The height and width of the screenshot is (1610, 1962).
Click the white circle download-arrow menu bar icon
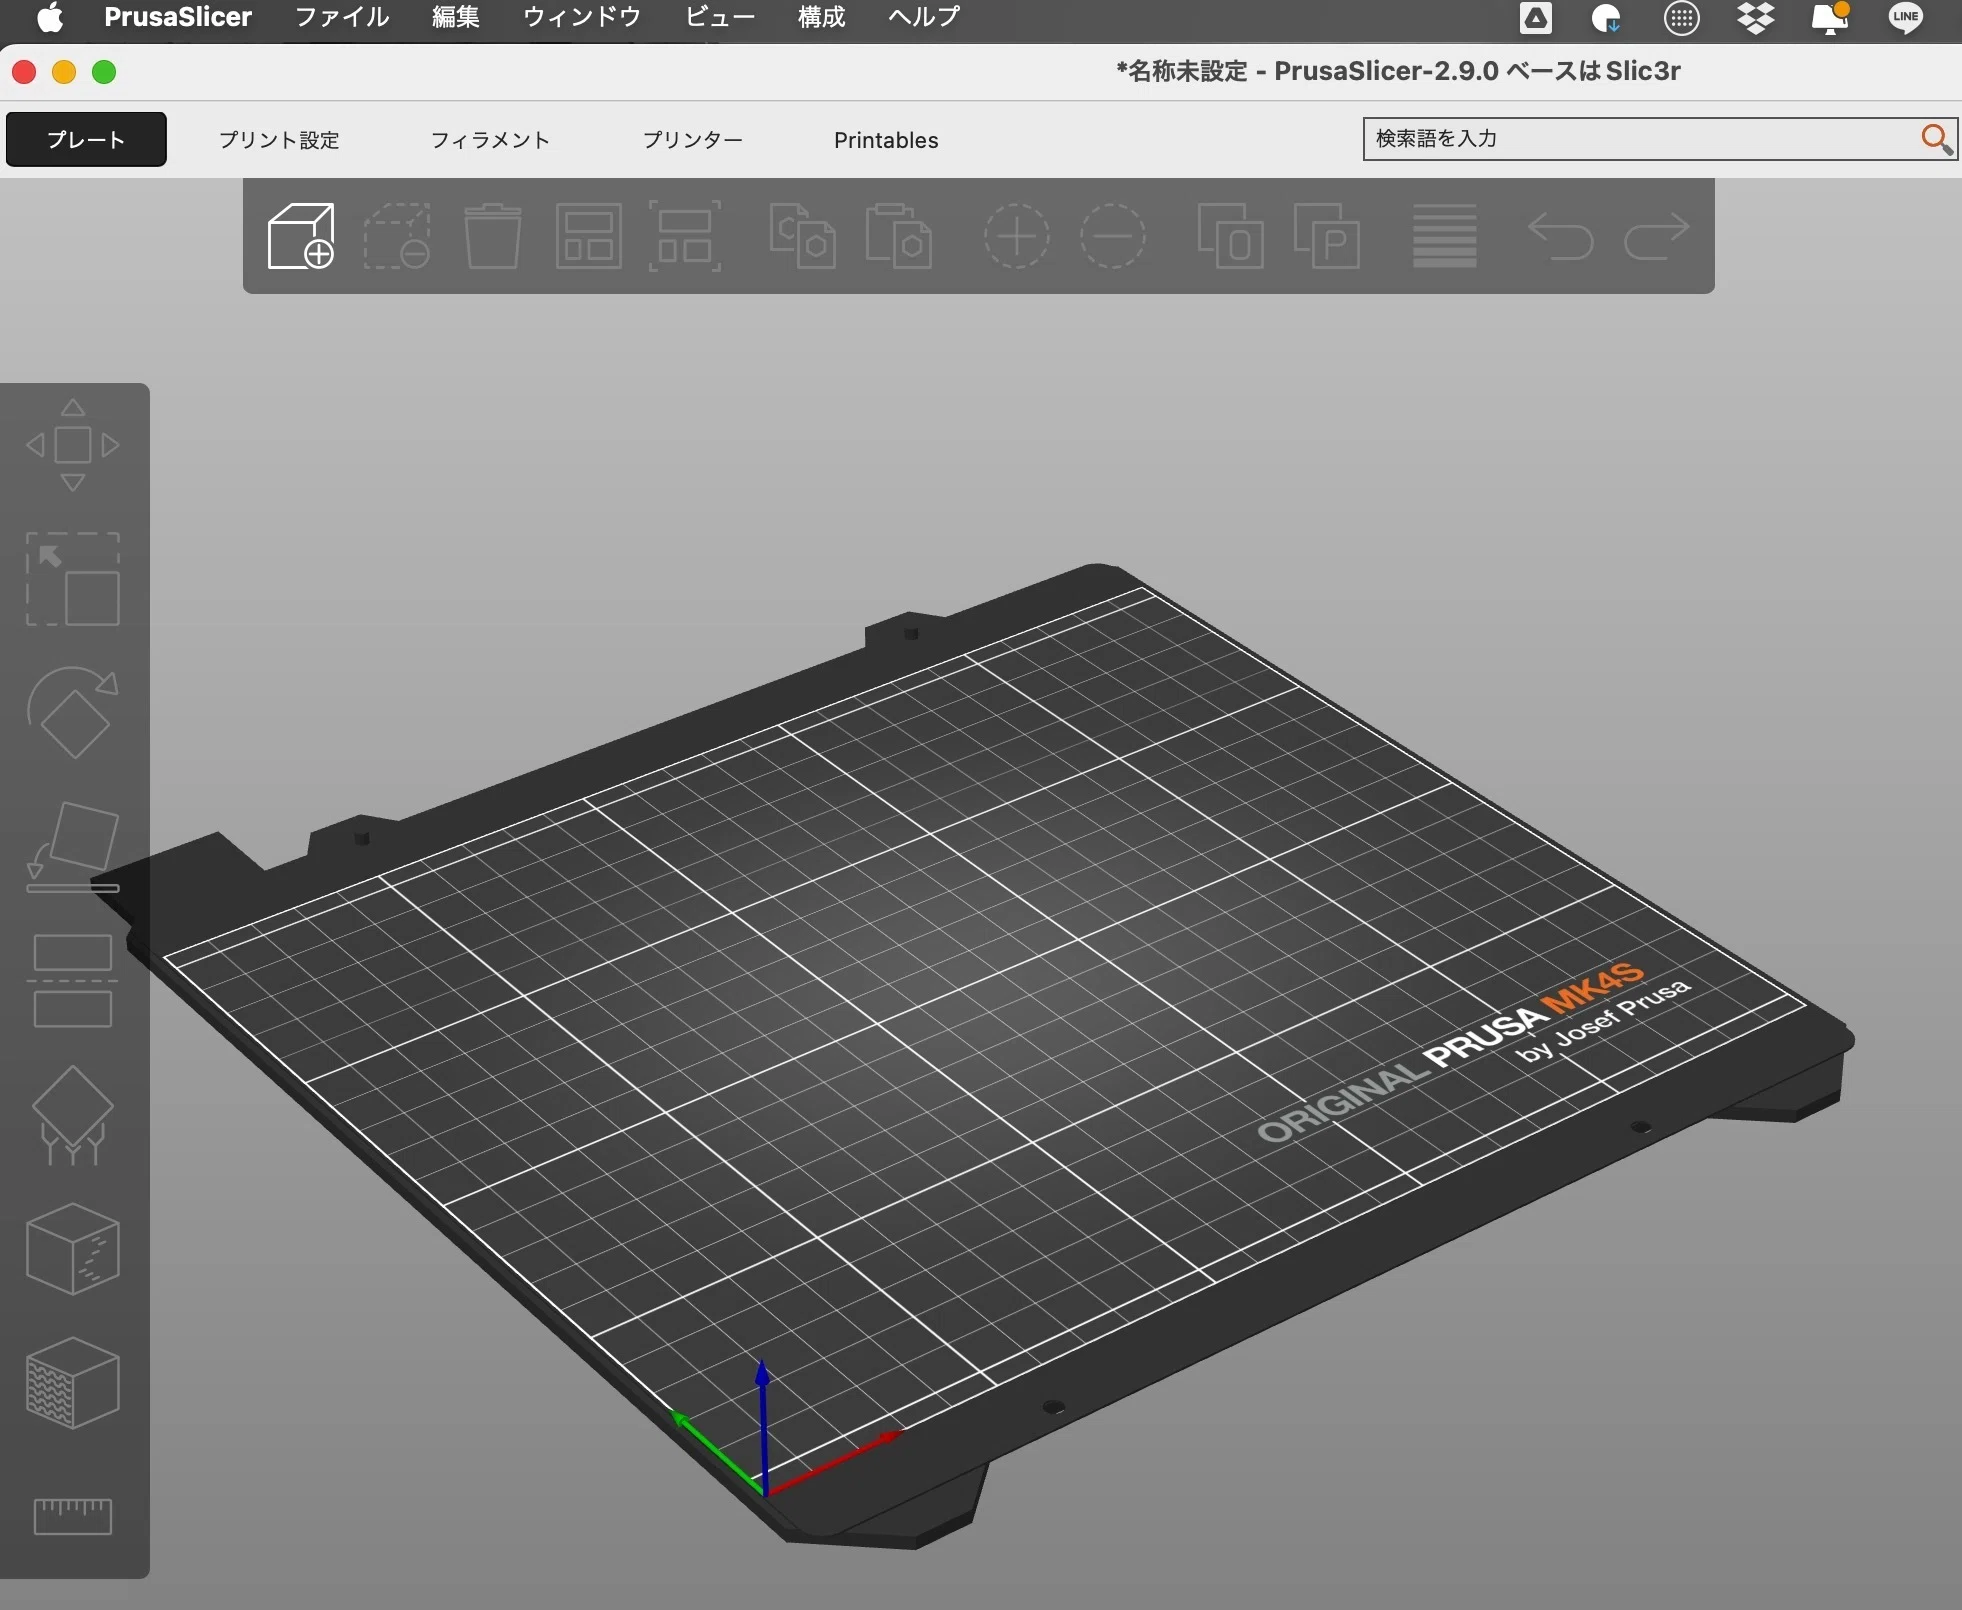pos(1606,17)
